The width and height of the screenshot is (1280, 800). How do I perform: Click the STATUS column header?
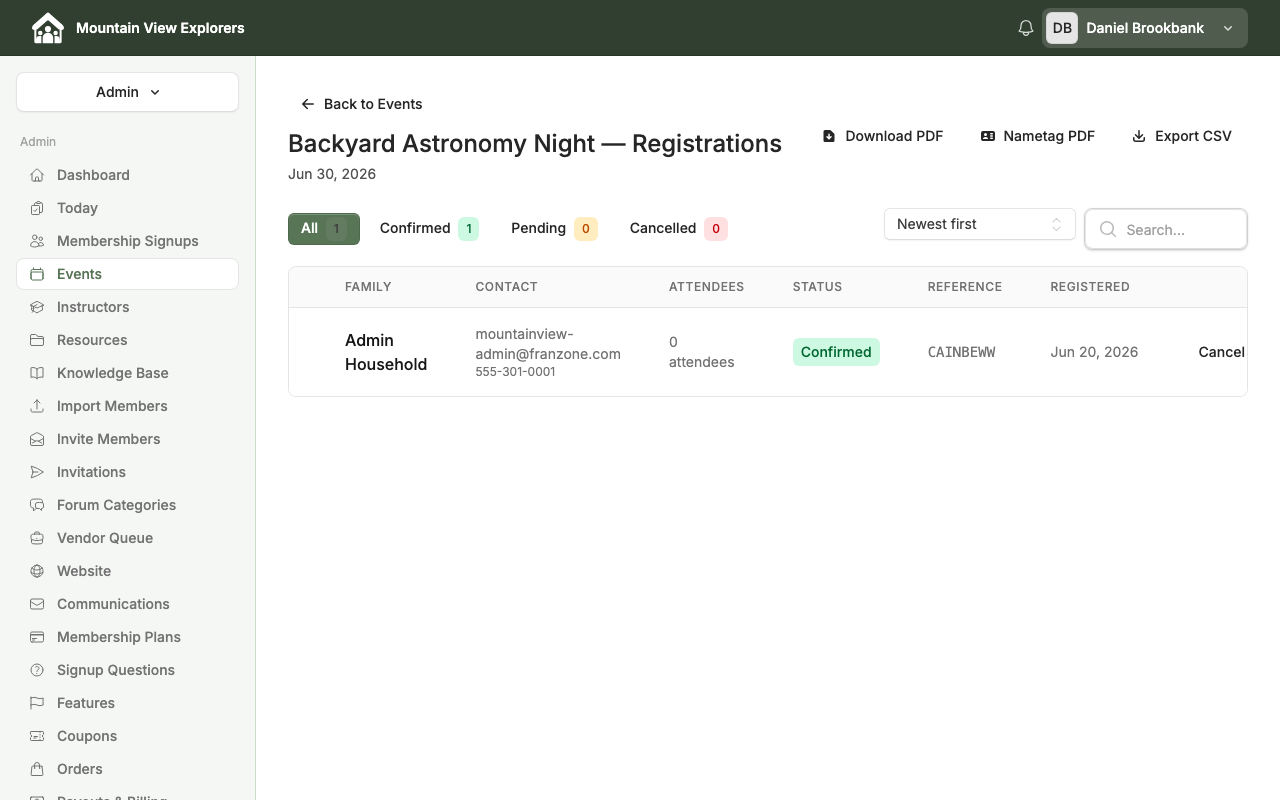(818, 287)
